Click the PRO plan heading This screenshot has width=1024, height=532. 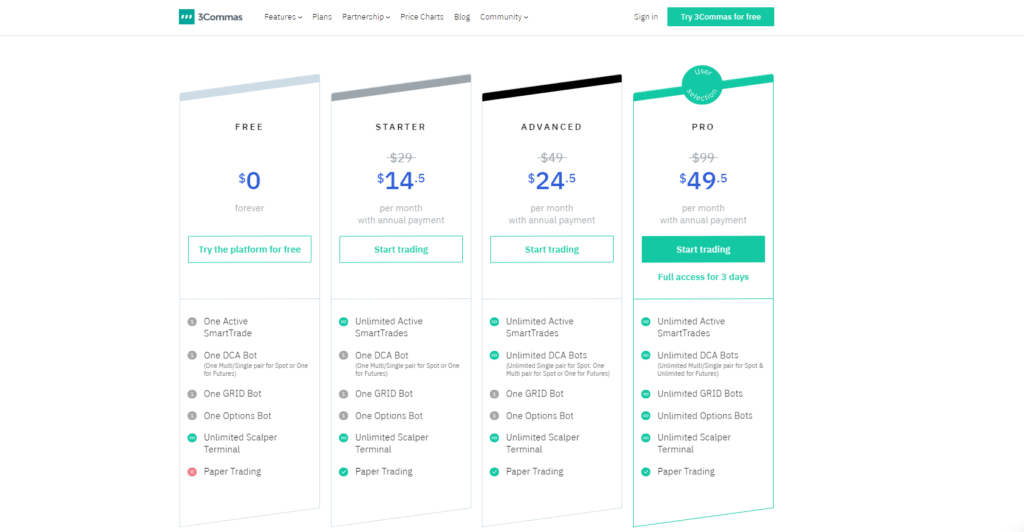703,127
